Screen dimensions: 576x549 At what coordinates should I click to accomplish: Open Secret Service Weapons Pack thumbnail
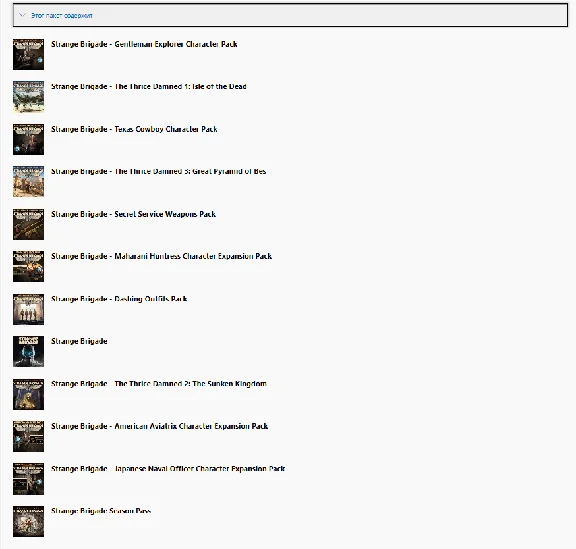28,224
